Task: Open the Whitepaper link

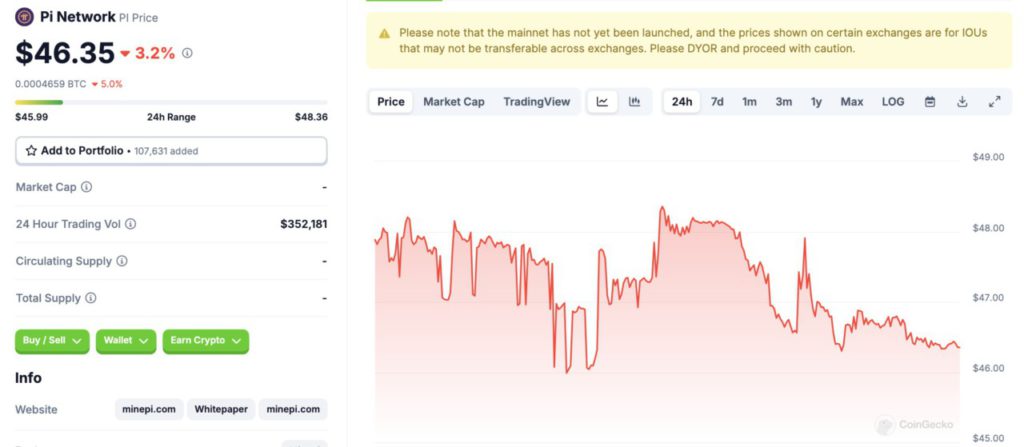Action: click(221, 409)
